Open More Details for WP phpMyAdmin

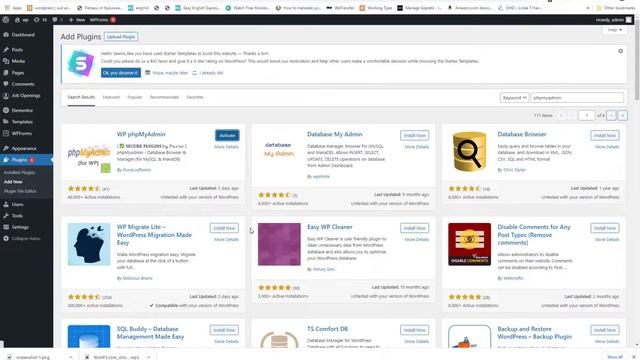[x=226, y=147]
